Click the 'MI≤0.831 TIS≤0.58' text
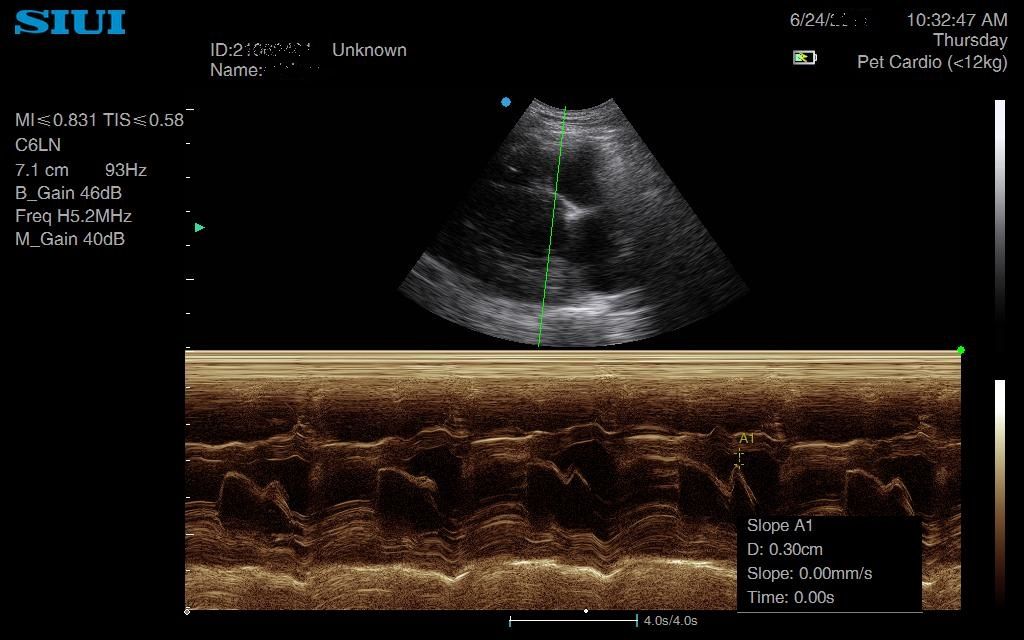 (x=99, y=120)
